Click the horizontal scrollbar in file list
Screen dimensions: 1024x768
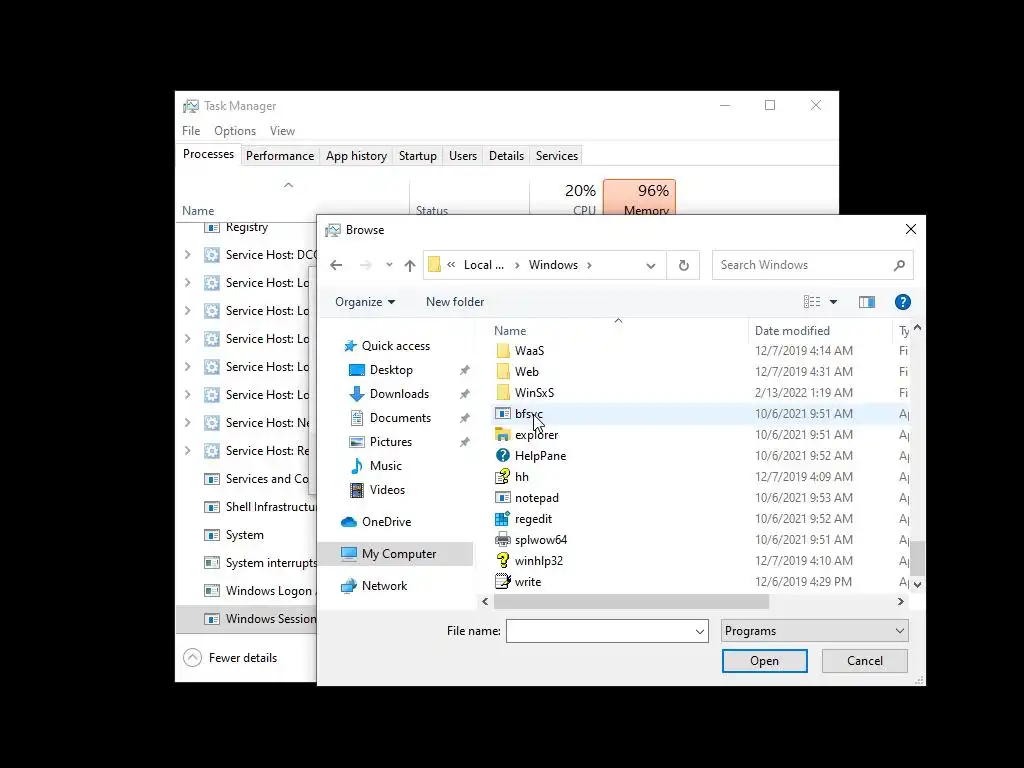click(x=631, y=601)
